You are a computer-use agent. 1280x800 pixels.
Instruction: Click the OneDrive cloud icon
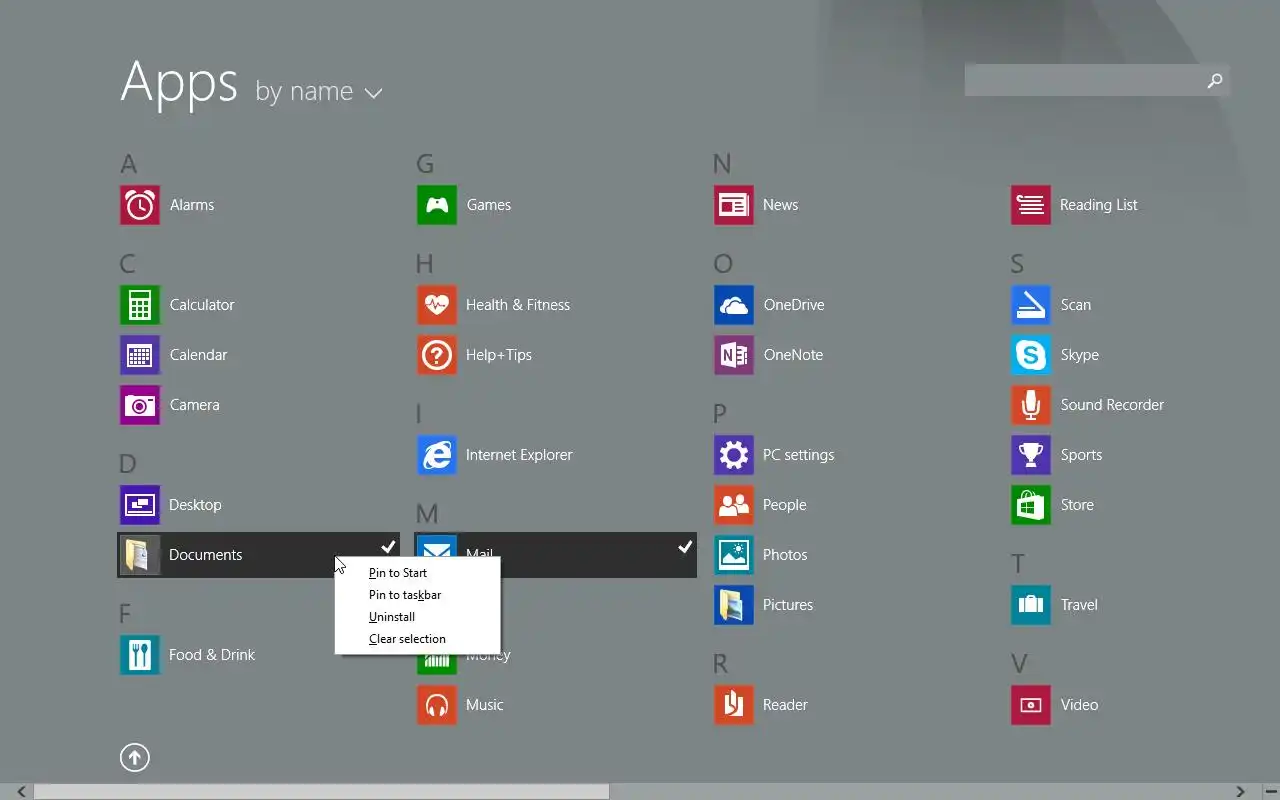pyautogui.click(x=734, y=305)
